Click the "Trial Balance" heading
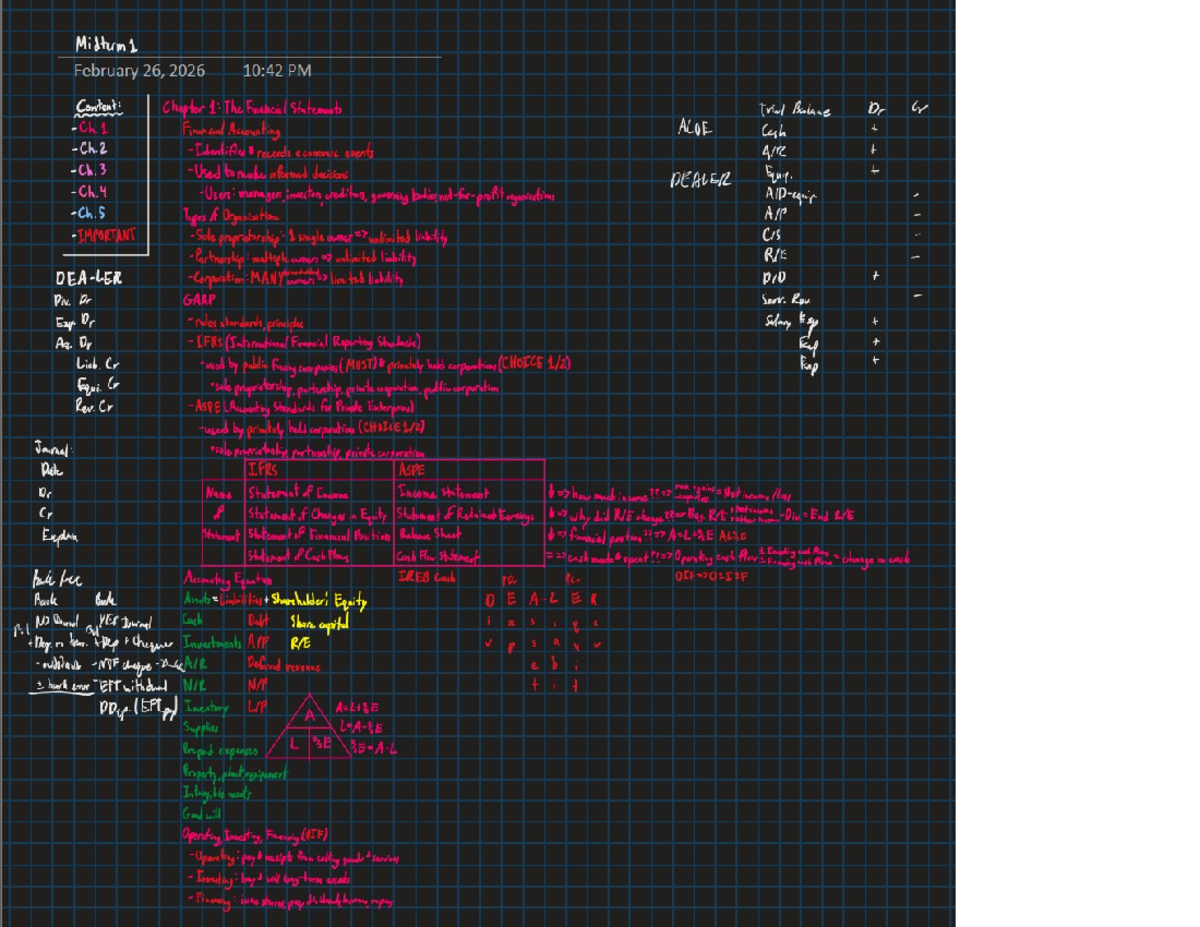Image resolution: width=1200 pixels, height=927 pixels. coord(796,111)
